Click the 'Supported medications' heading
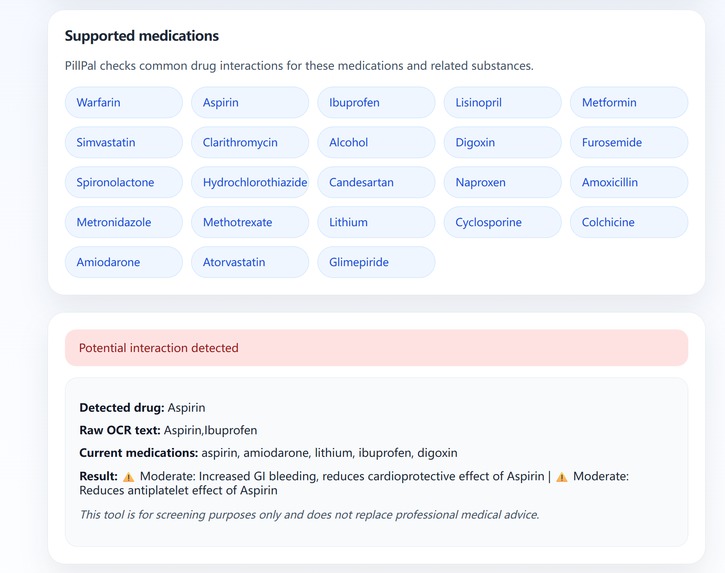The height and width of the screenshot is (573, 725). (142, 36)
